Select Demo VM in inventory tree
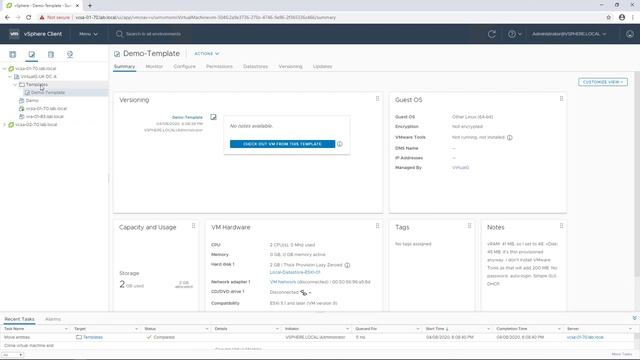Image resolution: width=640 pixels, height=360 pixels. click(32, 100)
